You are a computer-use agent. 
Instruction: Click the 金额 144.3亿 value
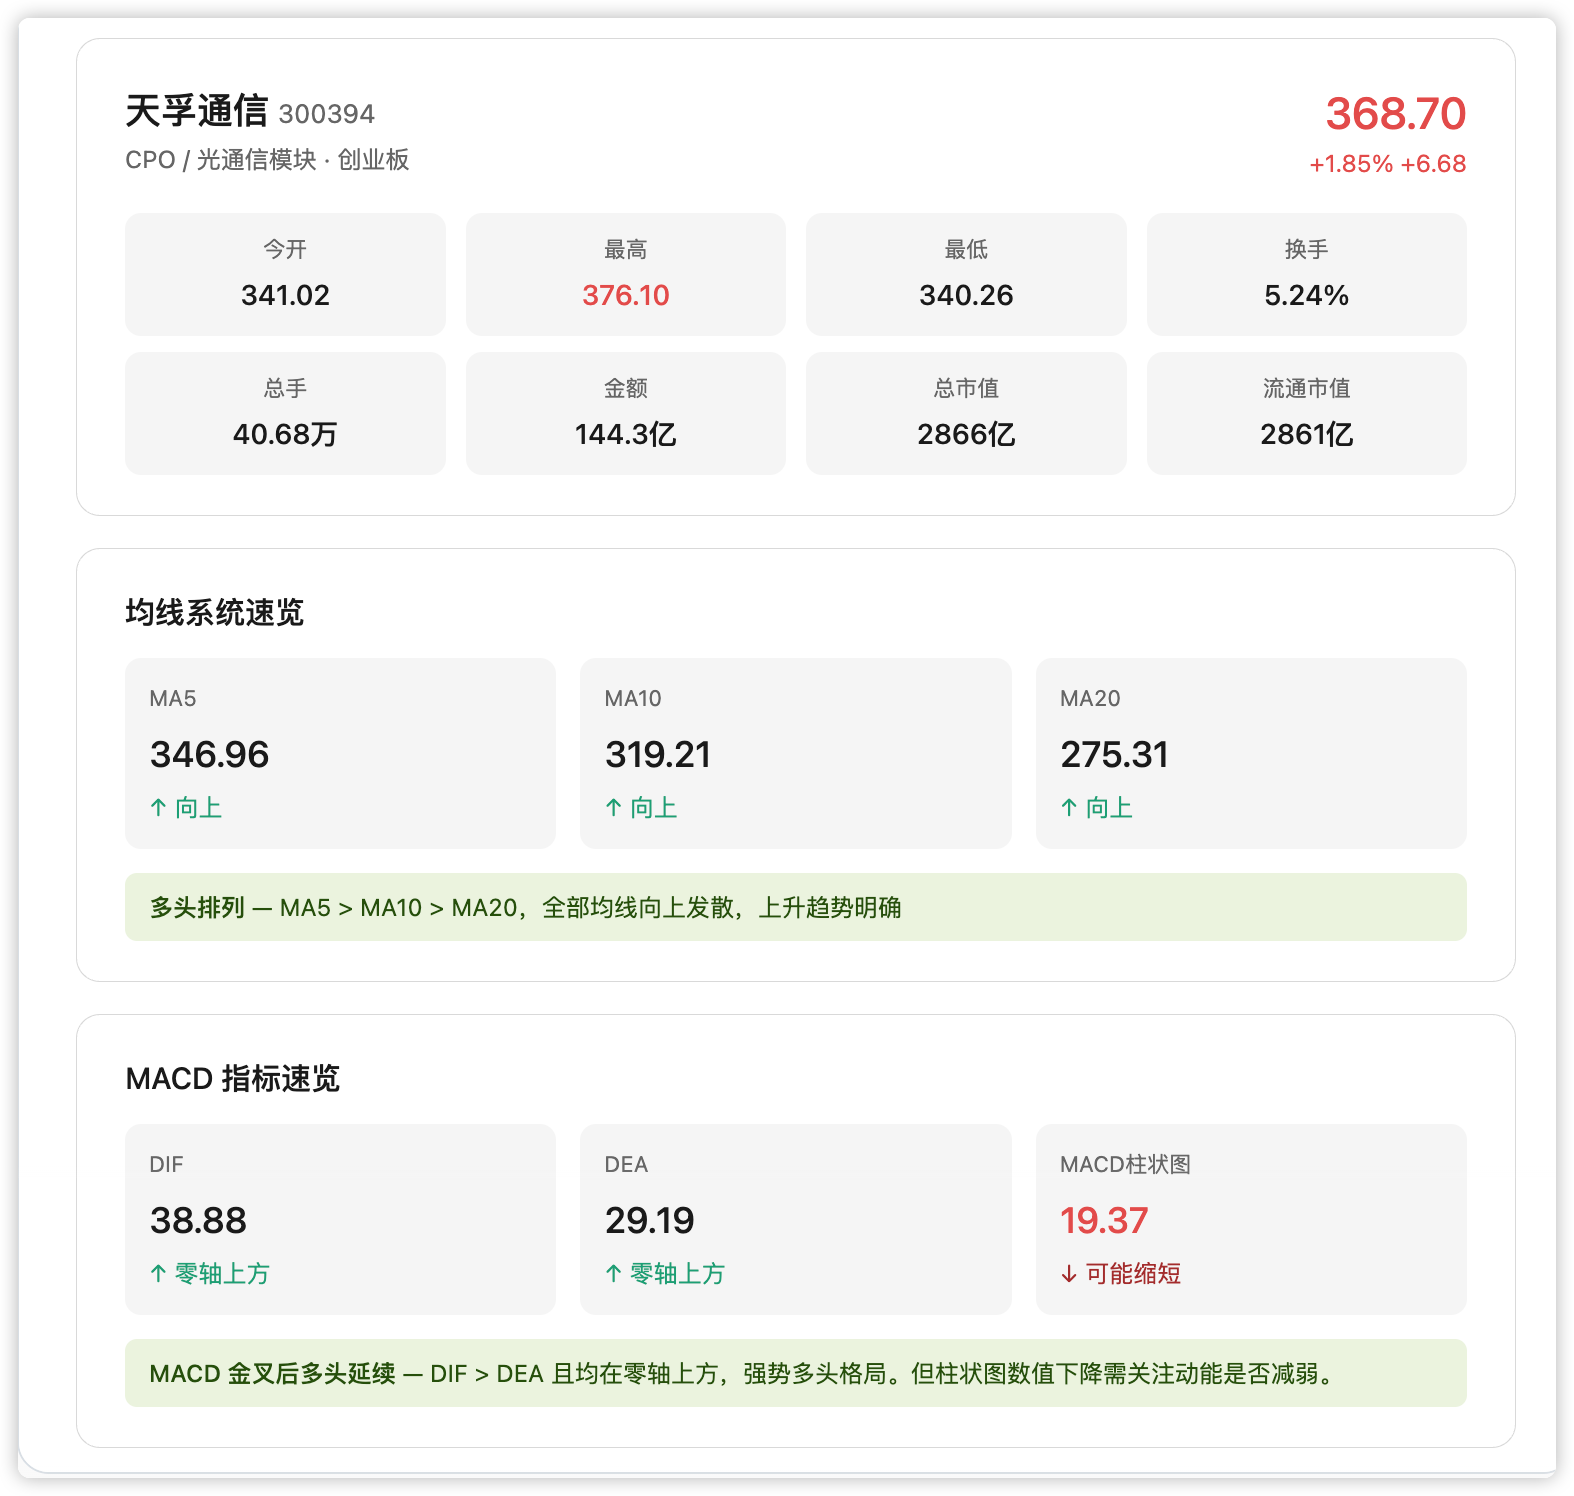(626, 434)
